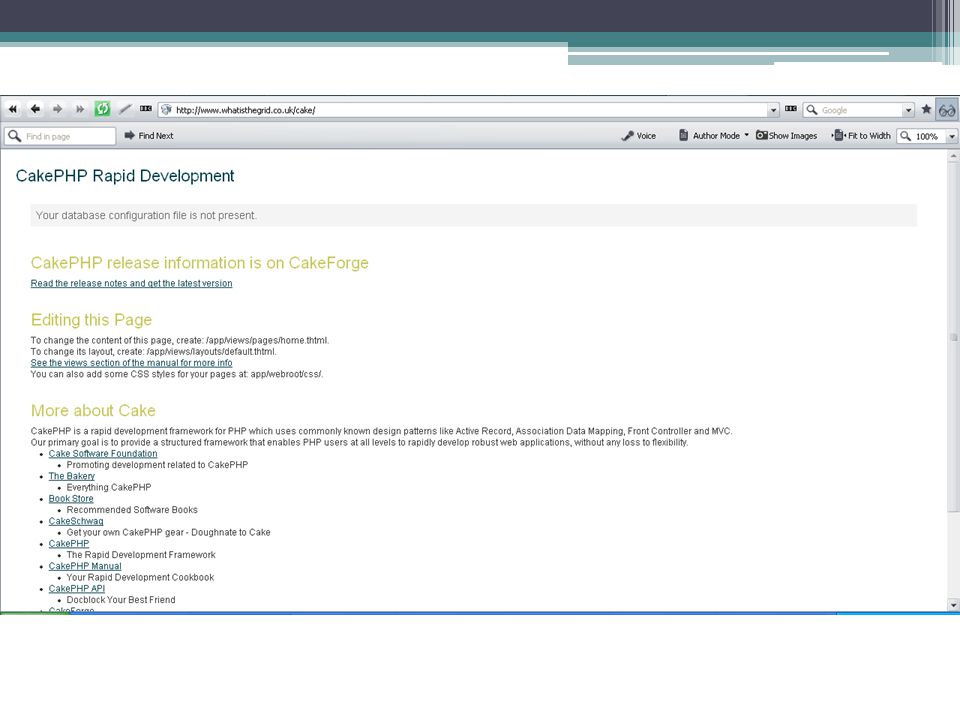The image size is (960, 720).
Task: Open the Cake Software Foundation link
Action: pyautogui.click(x=103, y=454)
